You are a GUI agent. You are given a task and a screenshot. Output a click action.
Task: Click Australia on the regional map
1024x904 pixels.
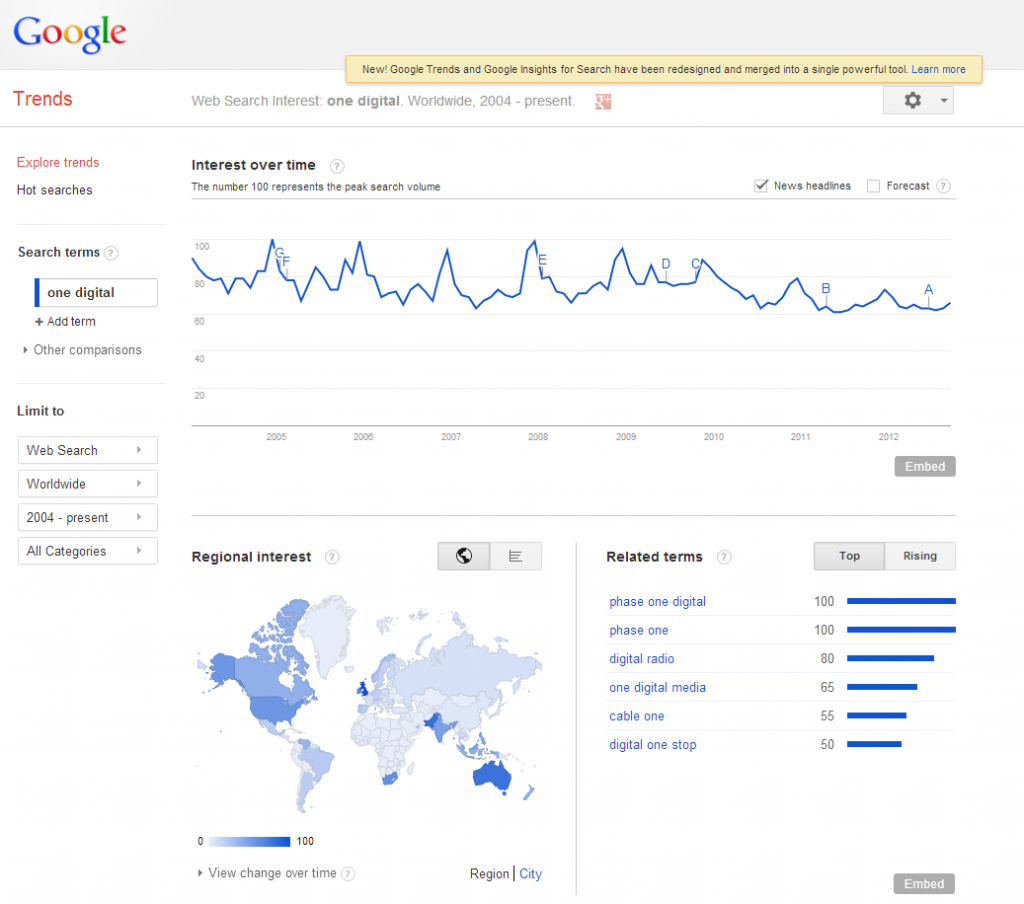pyautogui.click(x=492, y=774)
